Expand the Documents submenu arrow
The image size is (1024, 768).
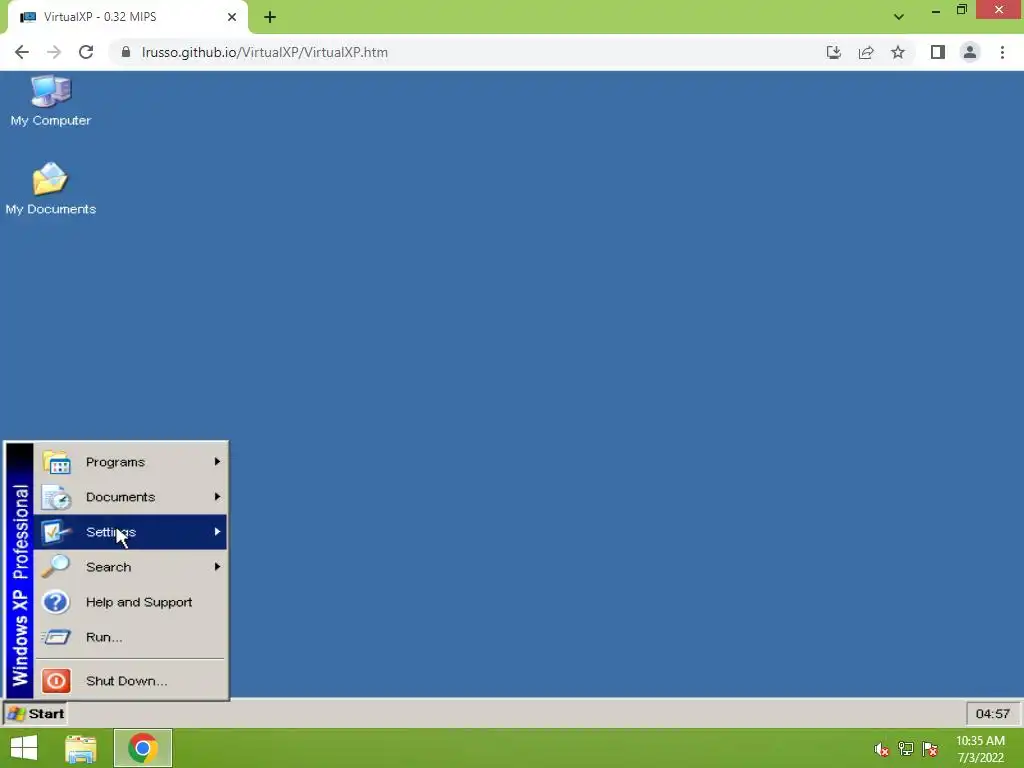pos(217,497)
